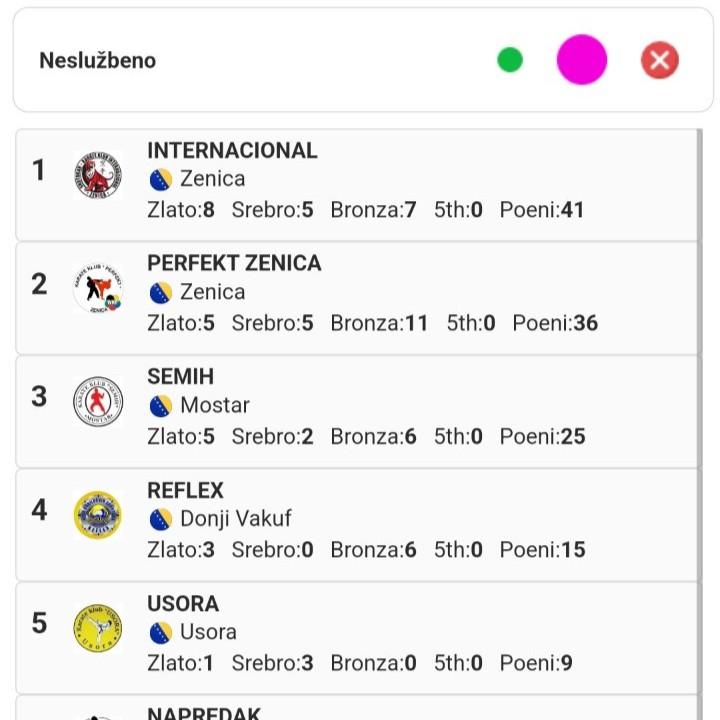
Task: Click Poeni:41 in the first row
Action: coord(542,210)
